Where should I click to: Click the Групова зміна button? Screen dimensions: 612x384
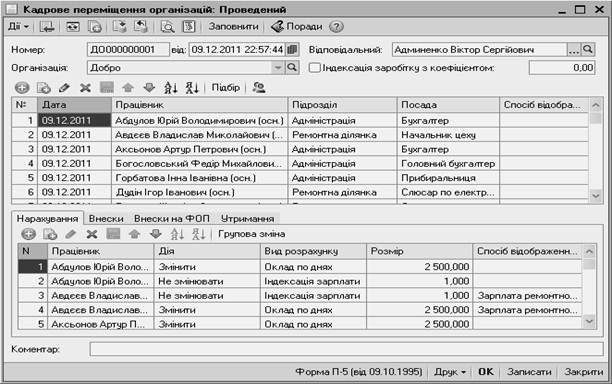[x=251, y=234]
